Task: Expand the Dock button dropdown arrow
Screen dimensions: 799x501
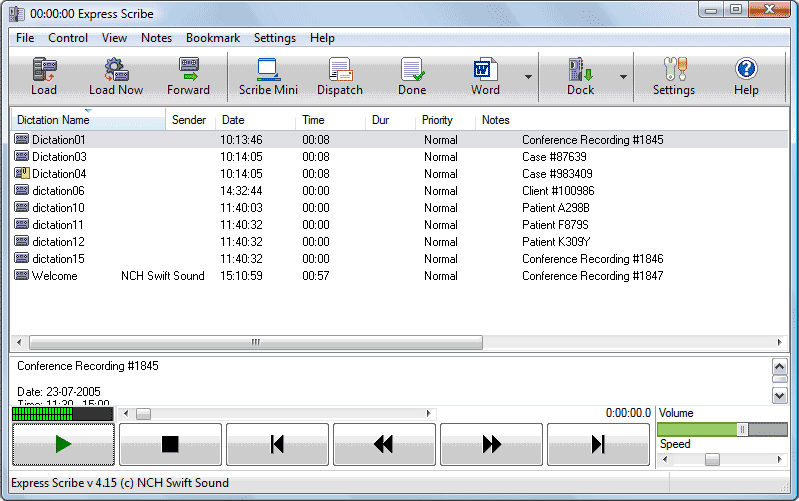Action: tap(623, 77)
